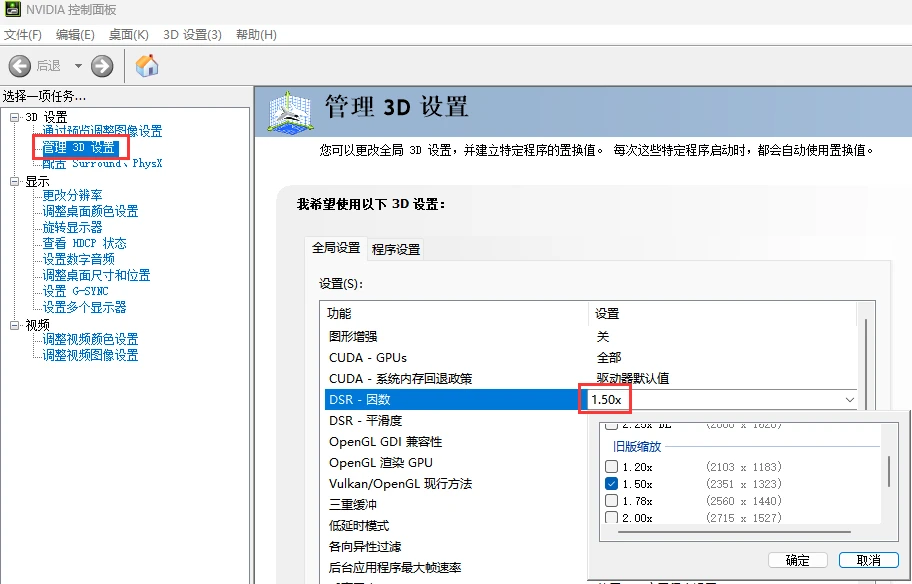Open the Home icon in toolbar

point(147,65)
